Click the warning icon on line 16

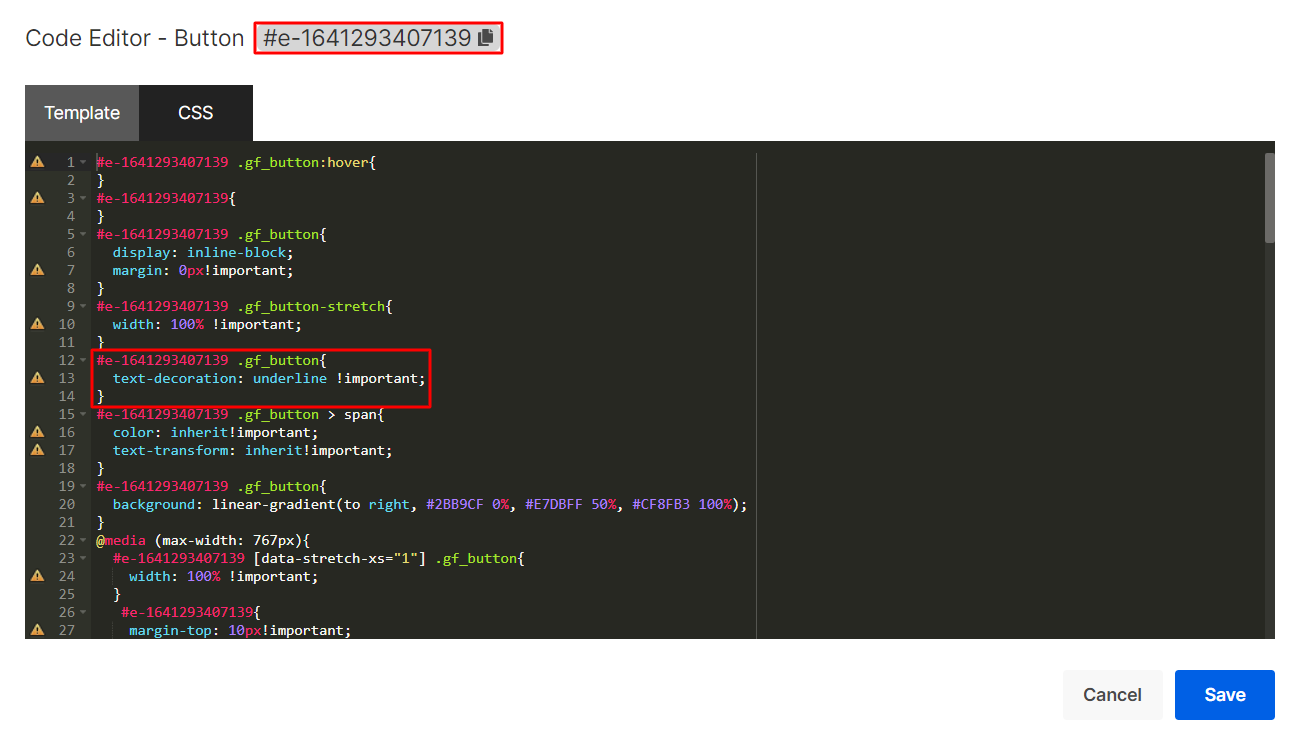pos(37,431)
